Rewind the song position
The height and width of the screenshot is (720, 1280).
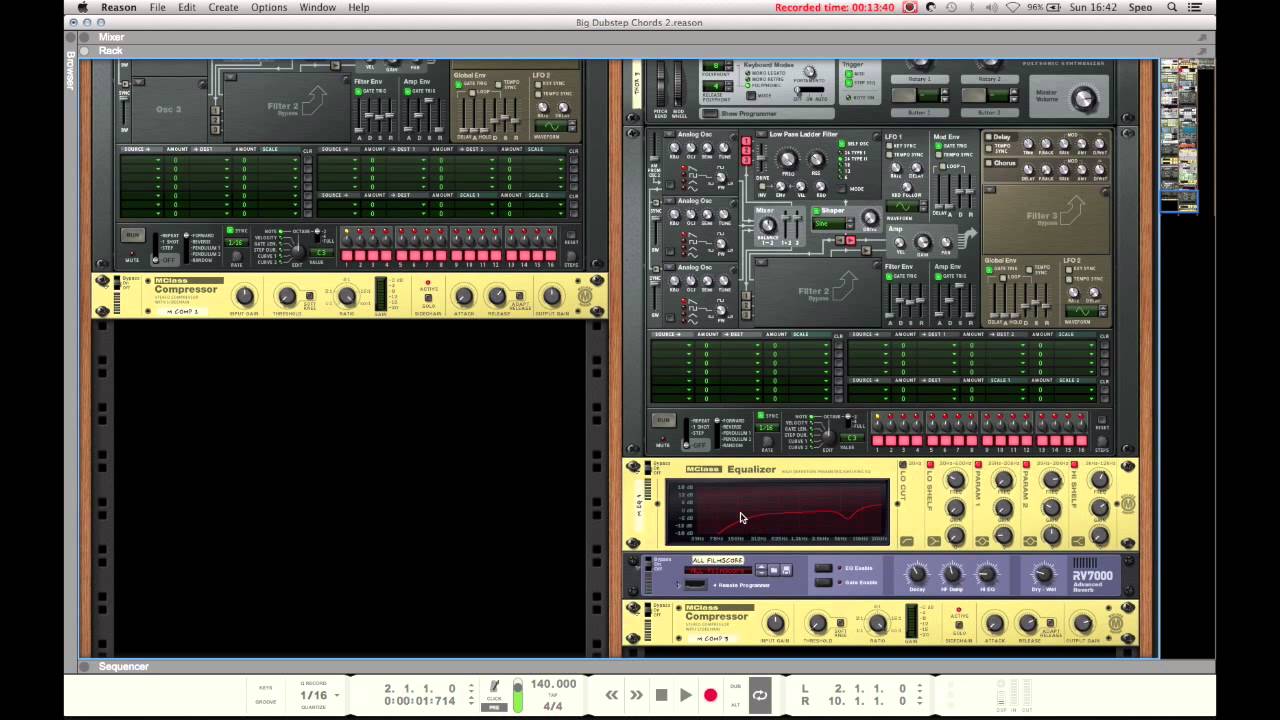pyautogui.click(x=611, y=695)
